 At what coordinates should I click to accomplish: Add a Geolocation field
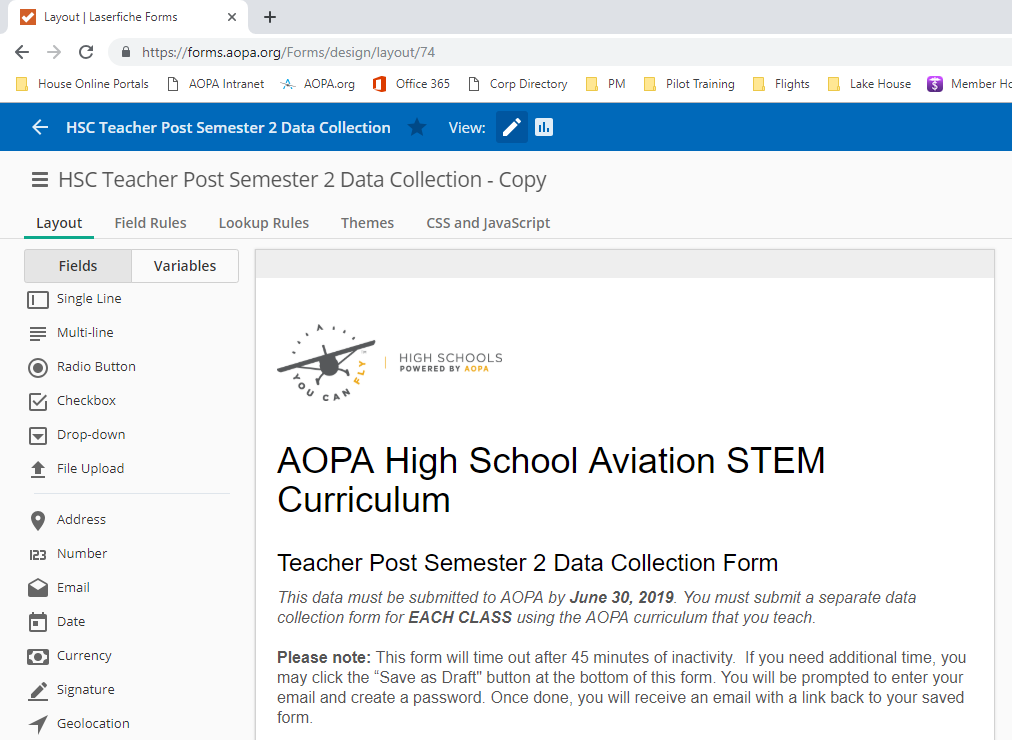tap(93, 724)
